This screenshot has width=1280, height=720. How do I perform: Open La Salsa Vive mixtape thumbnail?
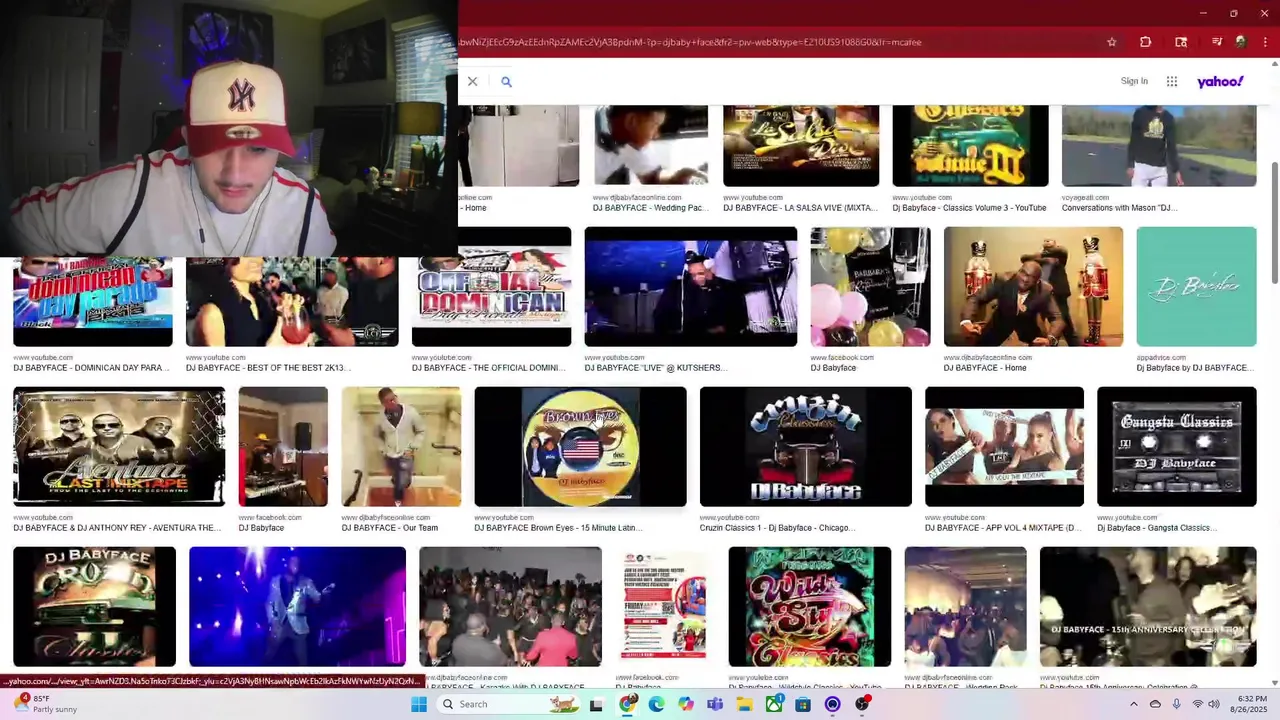pos(801,146)
